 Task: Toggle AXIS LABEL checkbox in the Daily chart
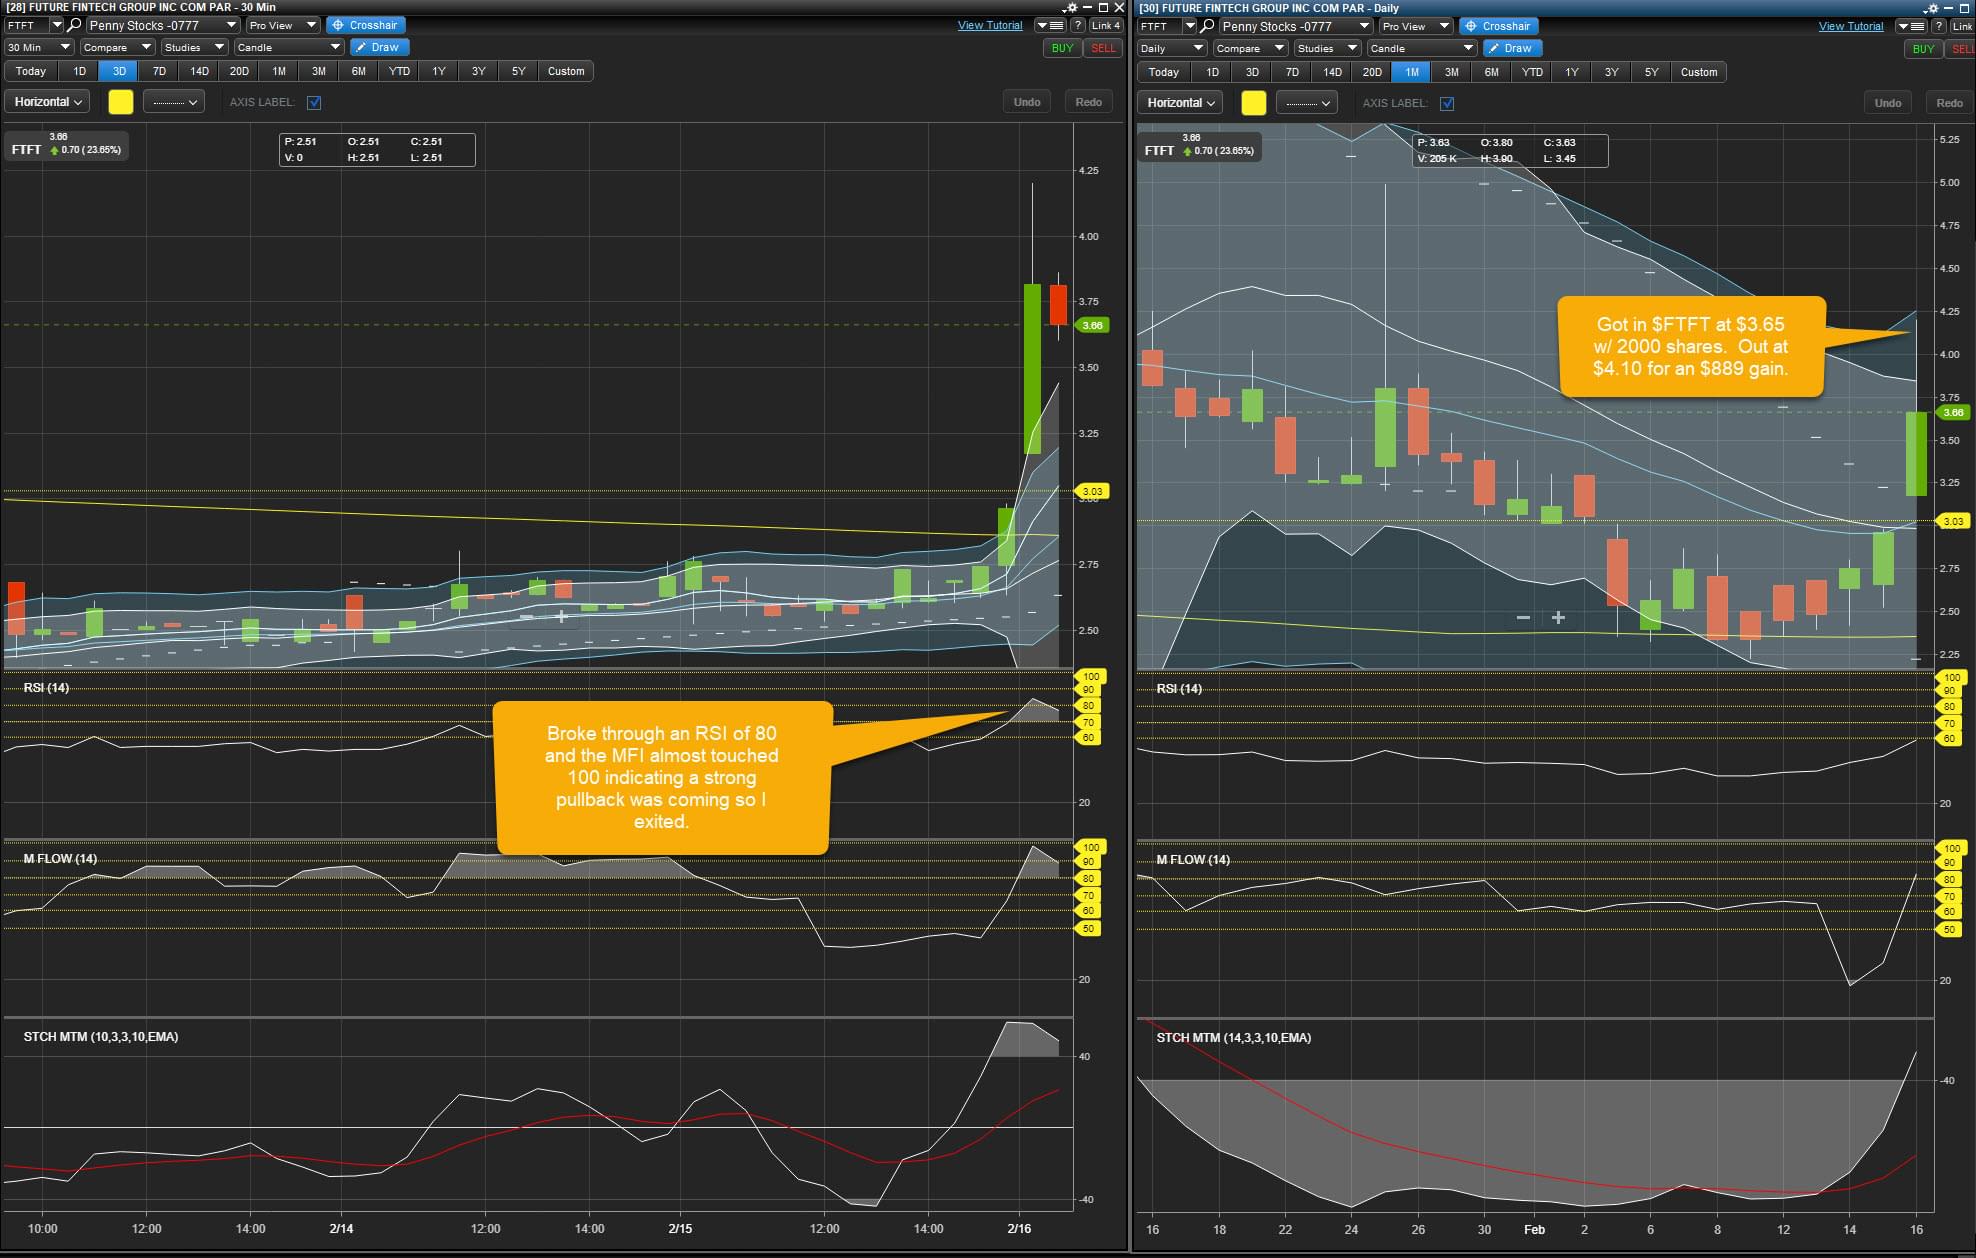[x=1447, y=103]
